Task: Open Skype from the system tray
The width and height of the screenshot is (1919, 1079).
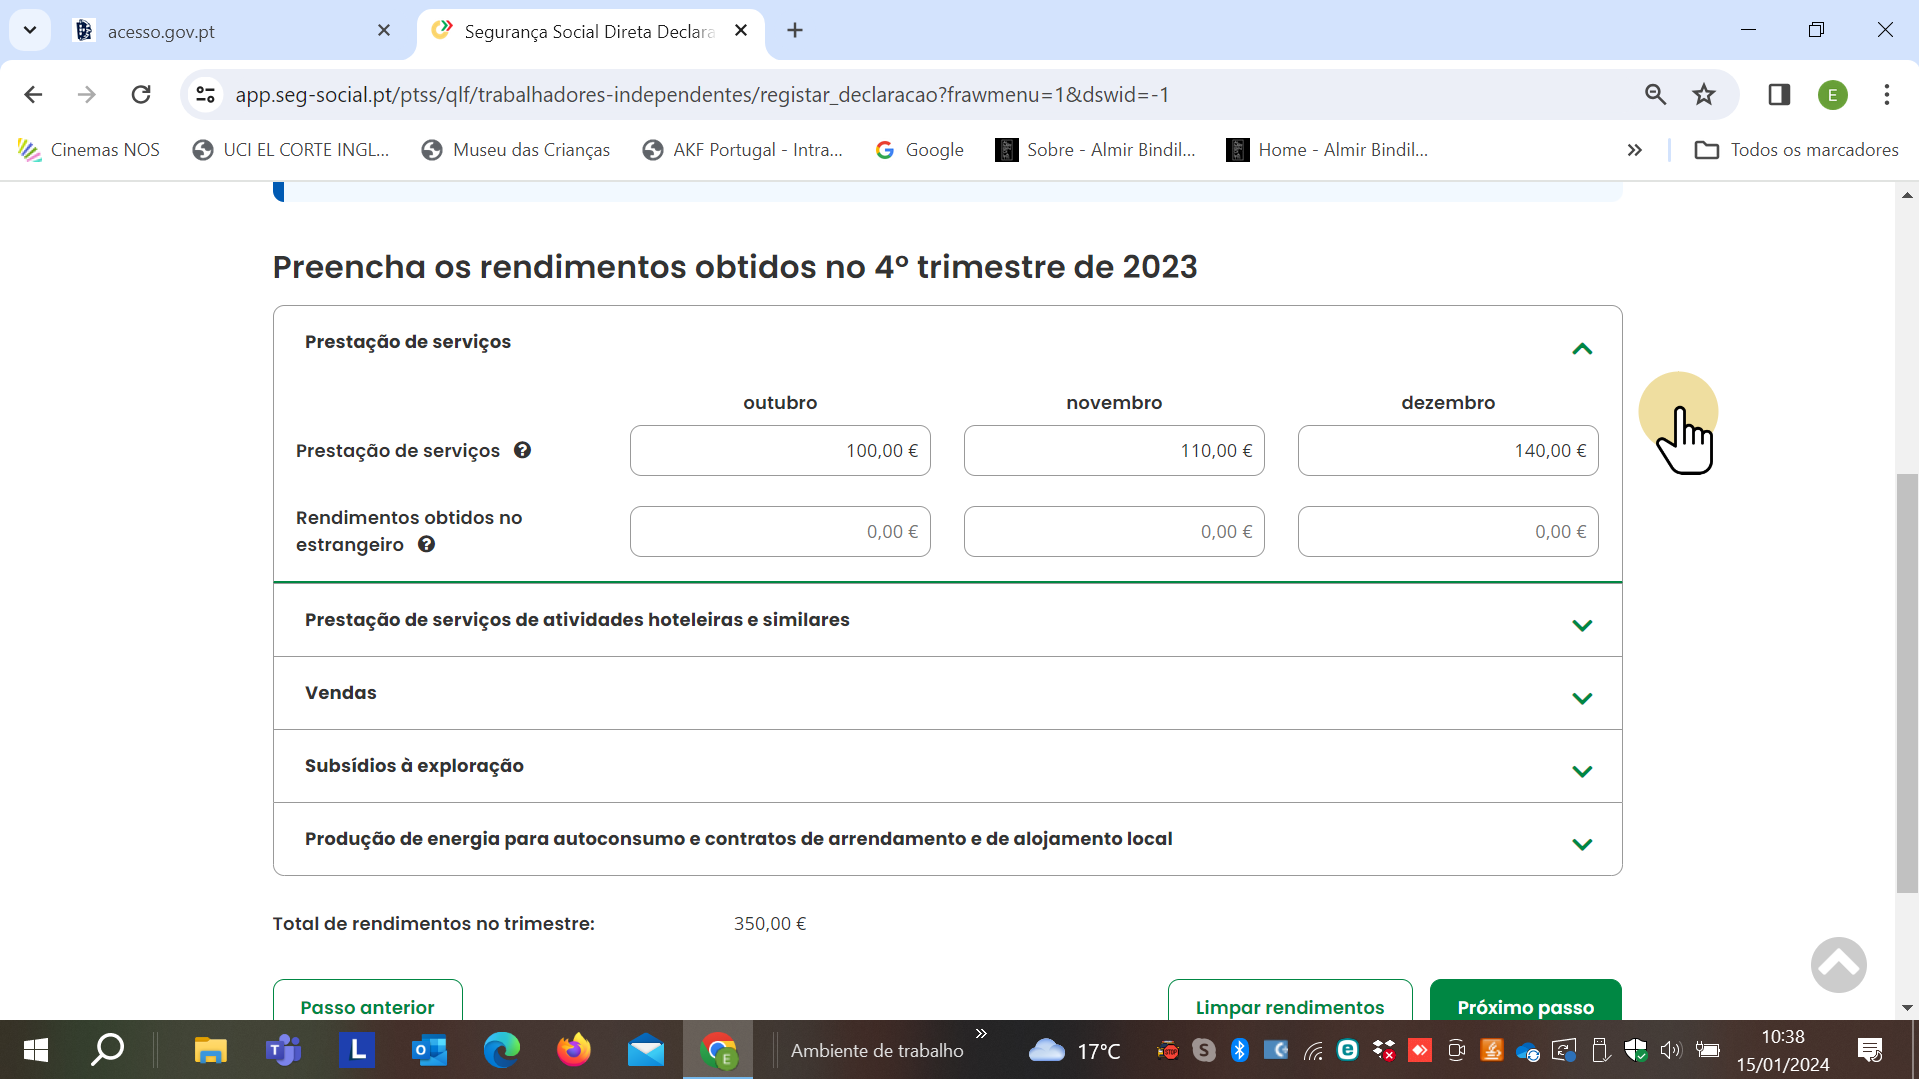Action: pyautogui.click(x=1203, y=1049)
